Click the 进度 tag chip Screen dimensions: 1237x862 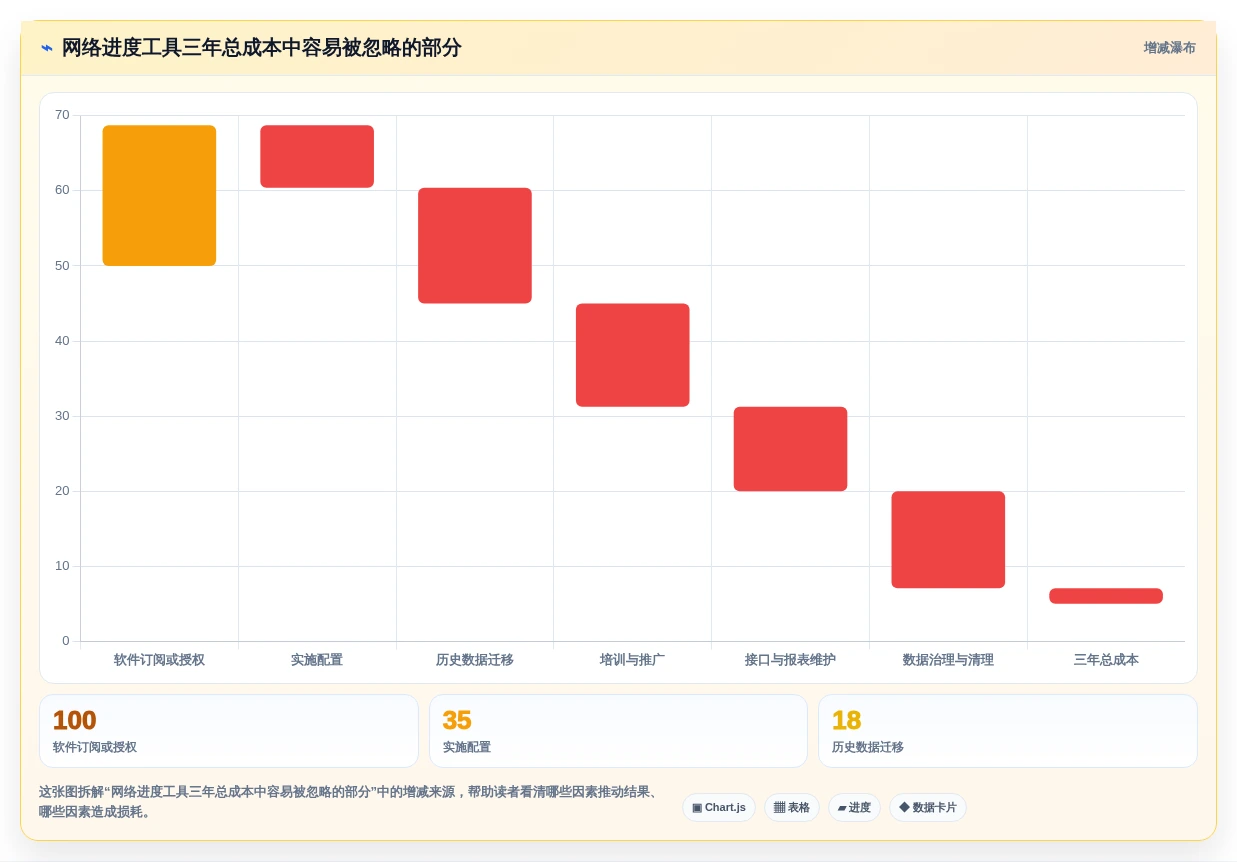click(854, 808)
